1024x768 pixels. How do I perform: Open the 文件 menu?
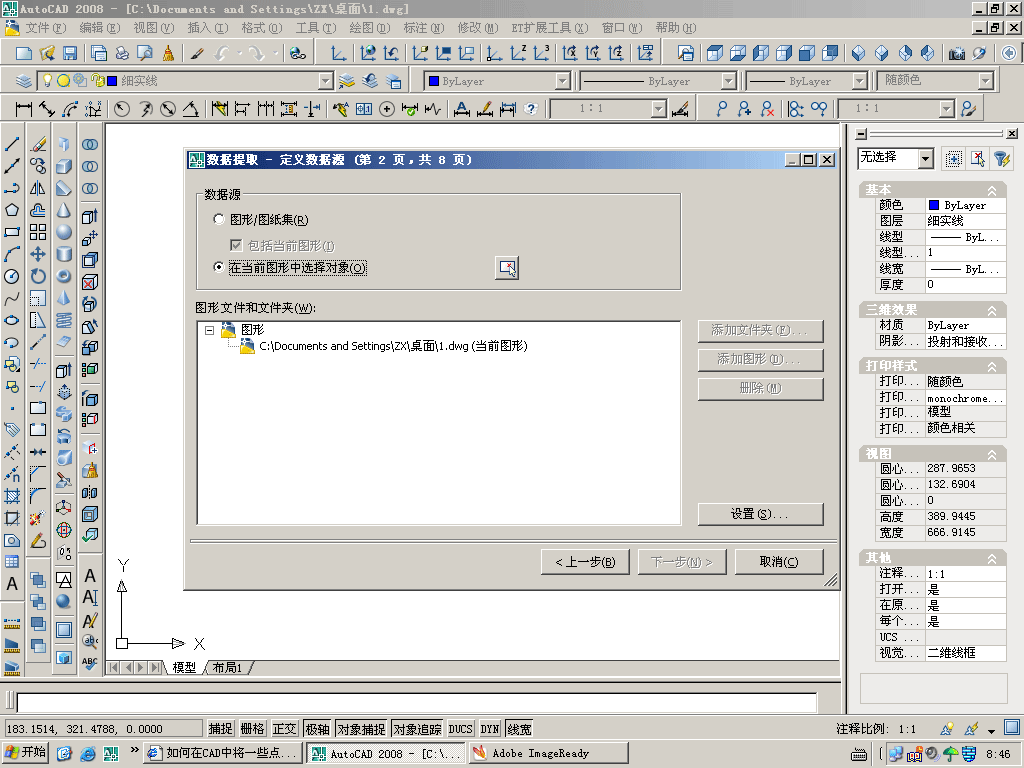[x=46, y=28]
